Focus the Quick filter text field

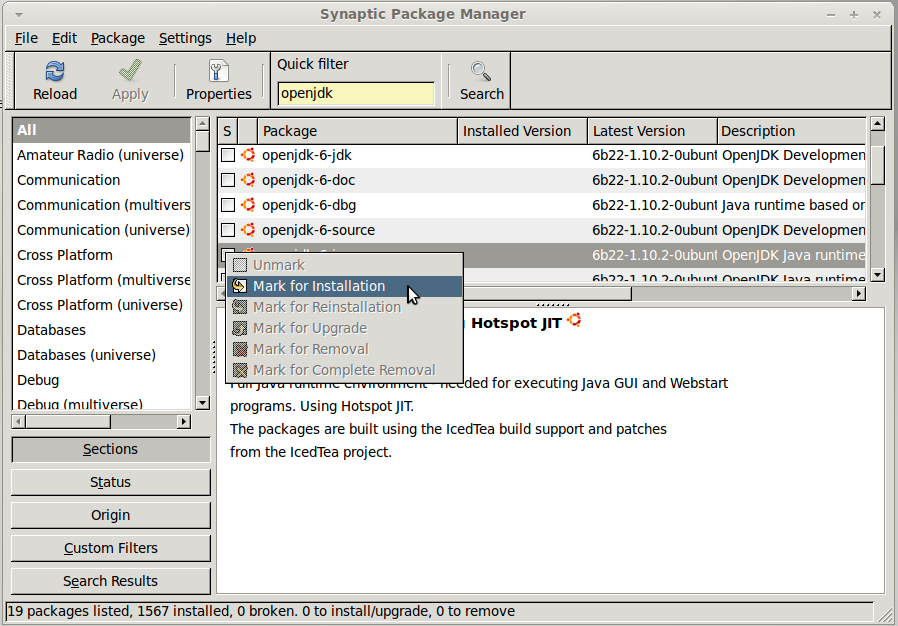pyautogui.click(x=356, y=93)
